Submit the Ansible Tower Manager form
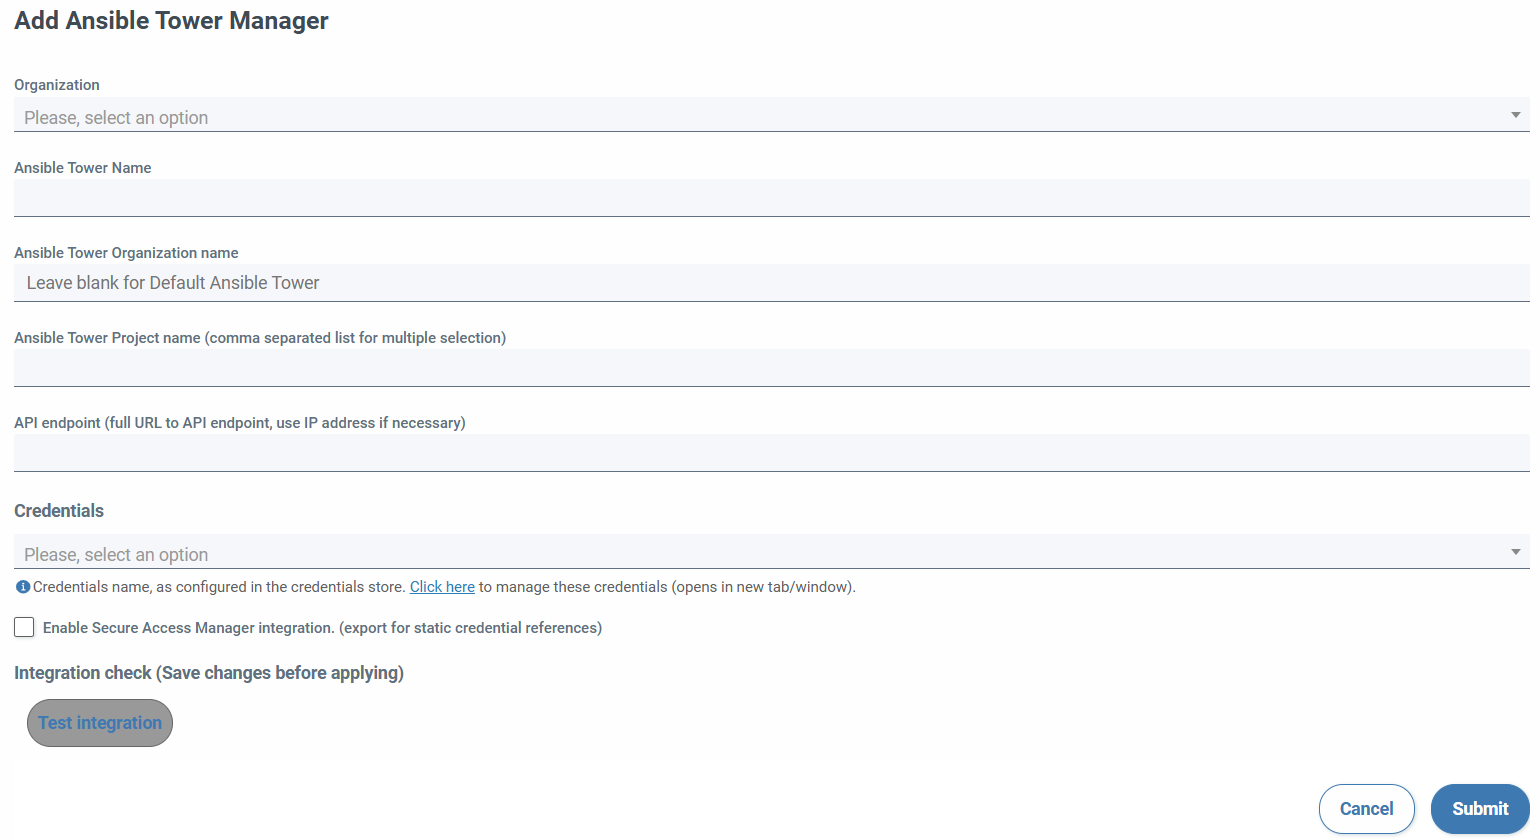1540x840 pixels. (1479, 809)
